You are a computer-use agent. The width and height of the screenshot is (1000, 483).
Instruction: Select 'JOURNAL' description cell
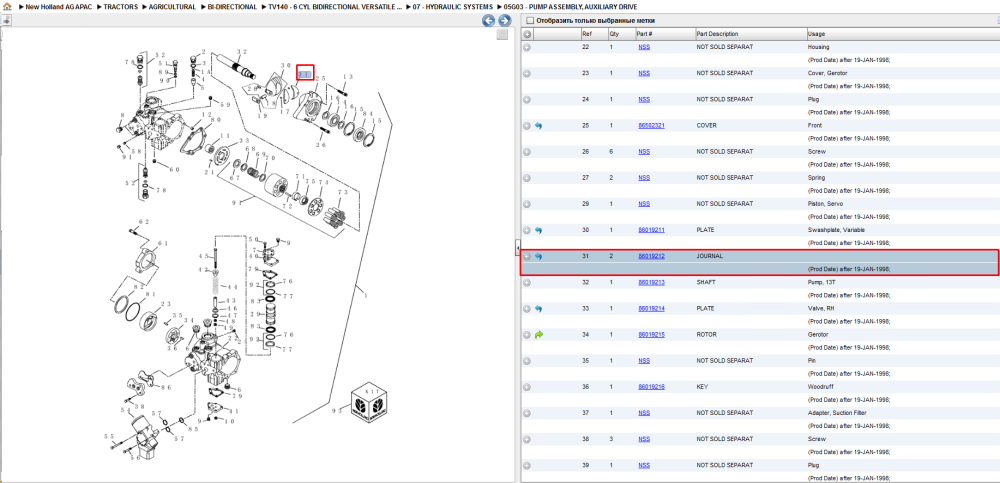pos(709,256)
